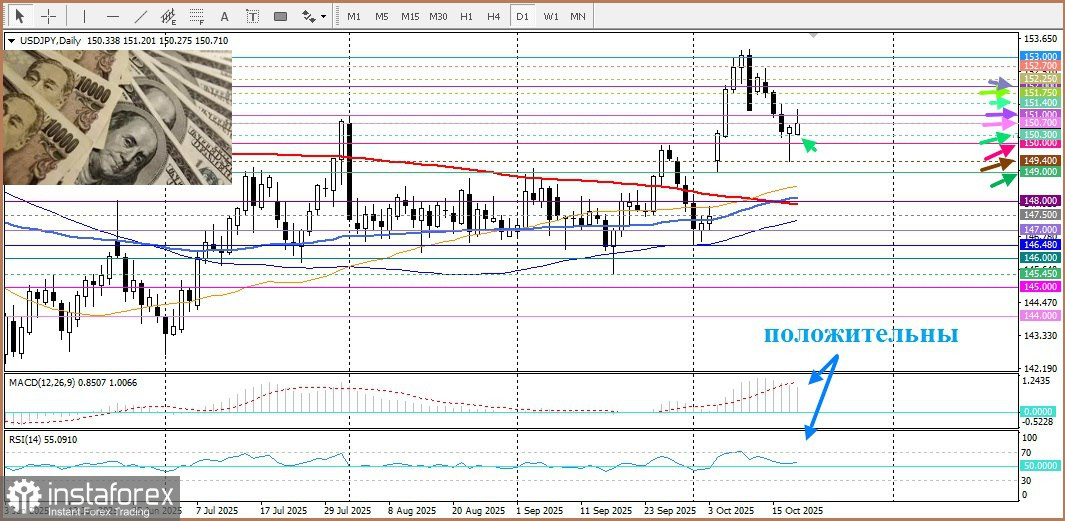Activate the Crosshair tool
The height and width of the screenshot is (521, 1065).
(x=49, y=16)
